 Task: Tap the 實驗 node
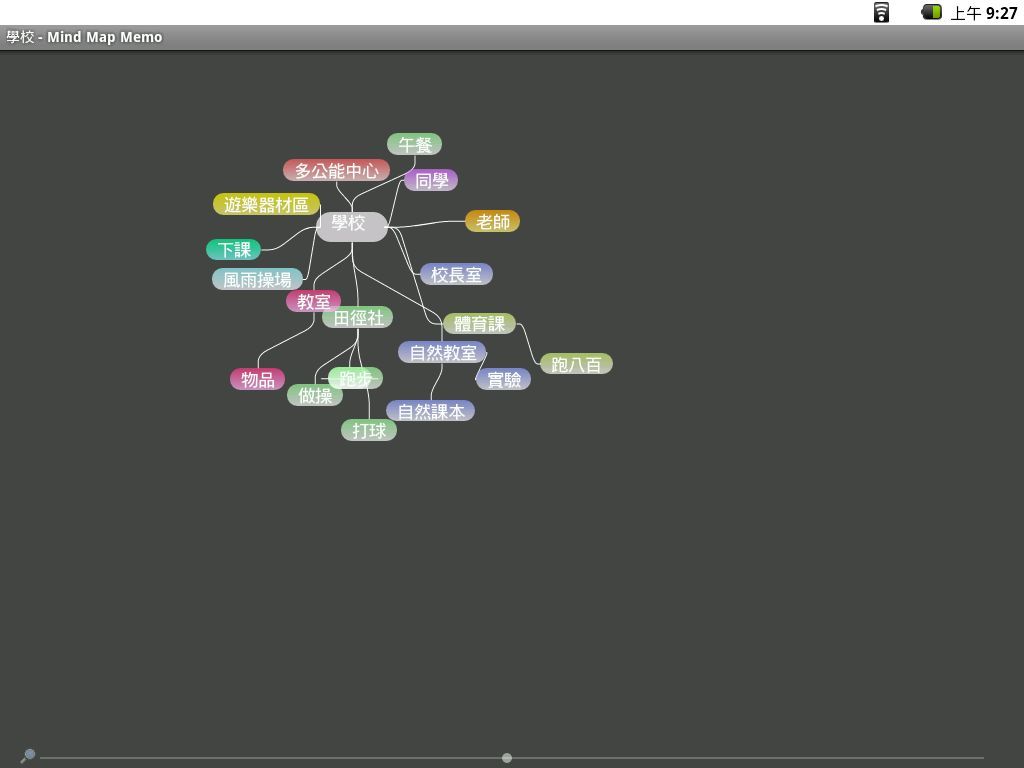pos(504,380)
